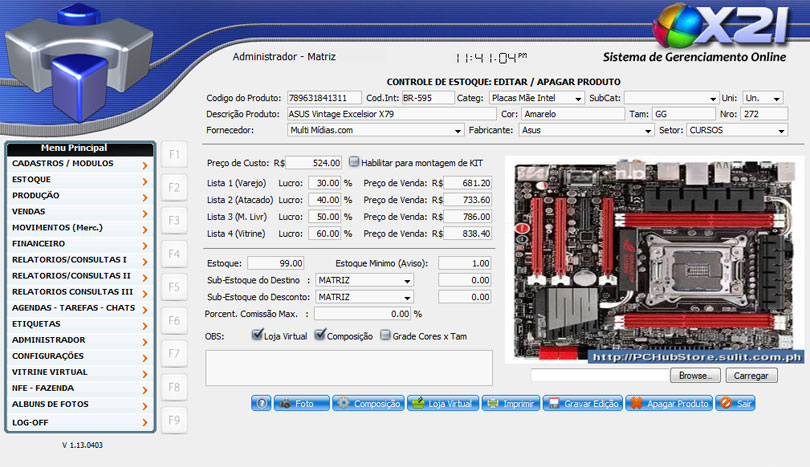
Task: Select FINANCEIRO menu item
Action: tap(78, 243)
